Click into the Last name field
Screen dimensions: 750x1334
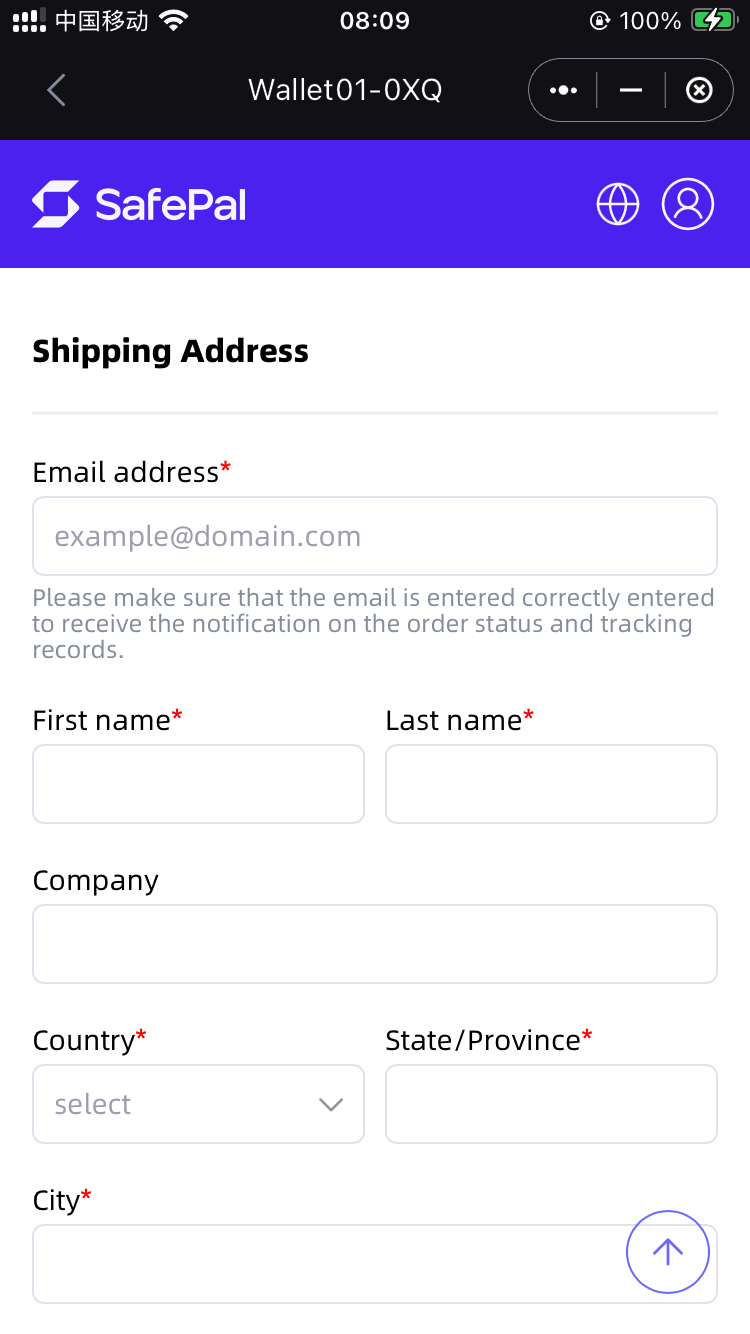point(551,784)
